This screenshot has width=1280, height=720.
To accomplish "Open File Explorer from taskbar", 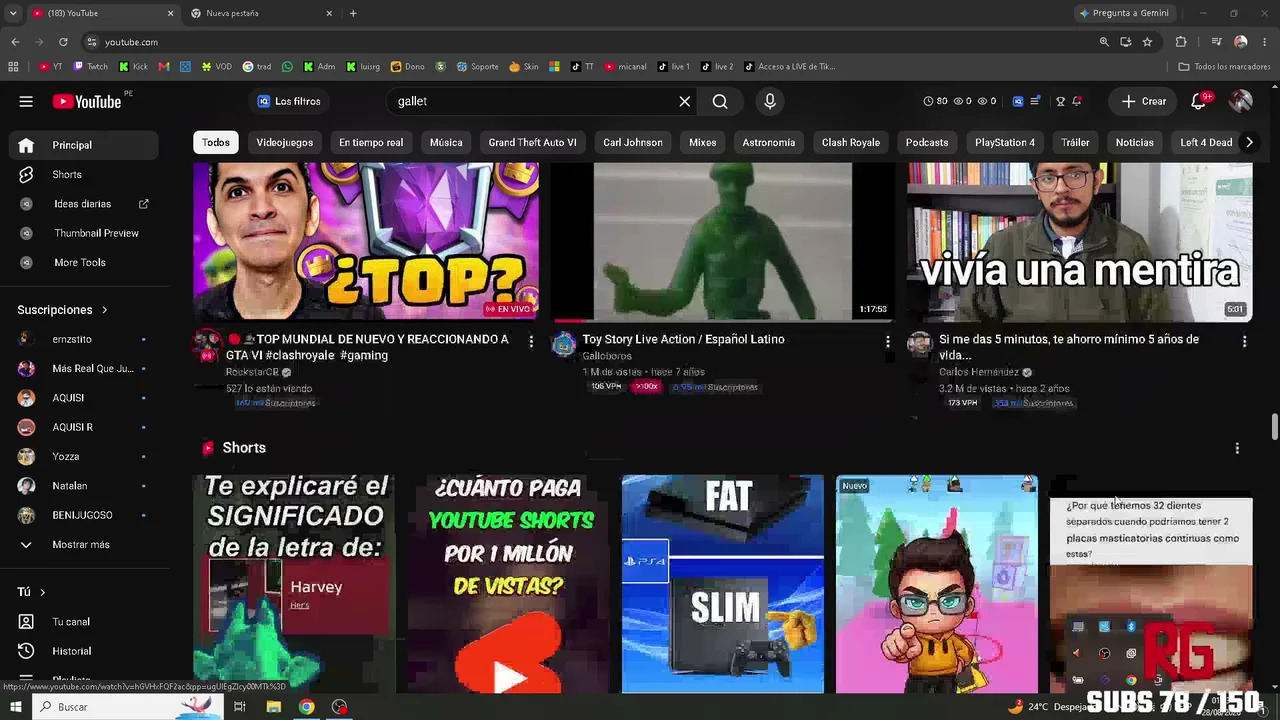I will (x=273, y=707).
